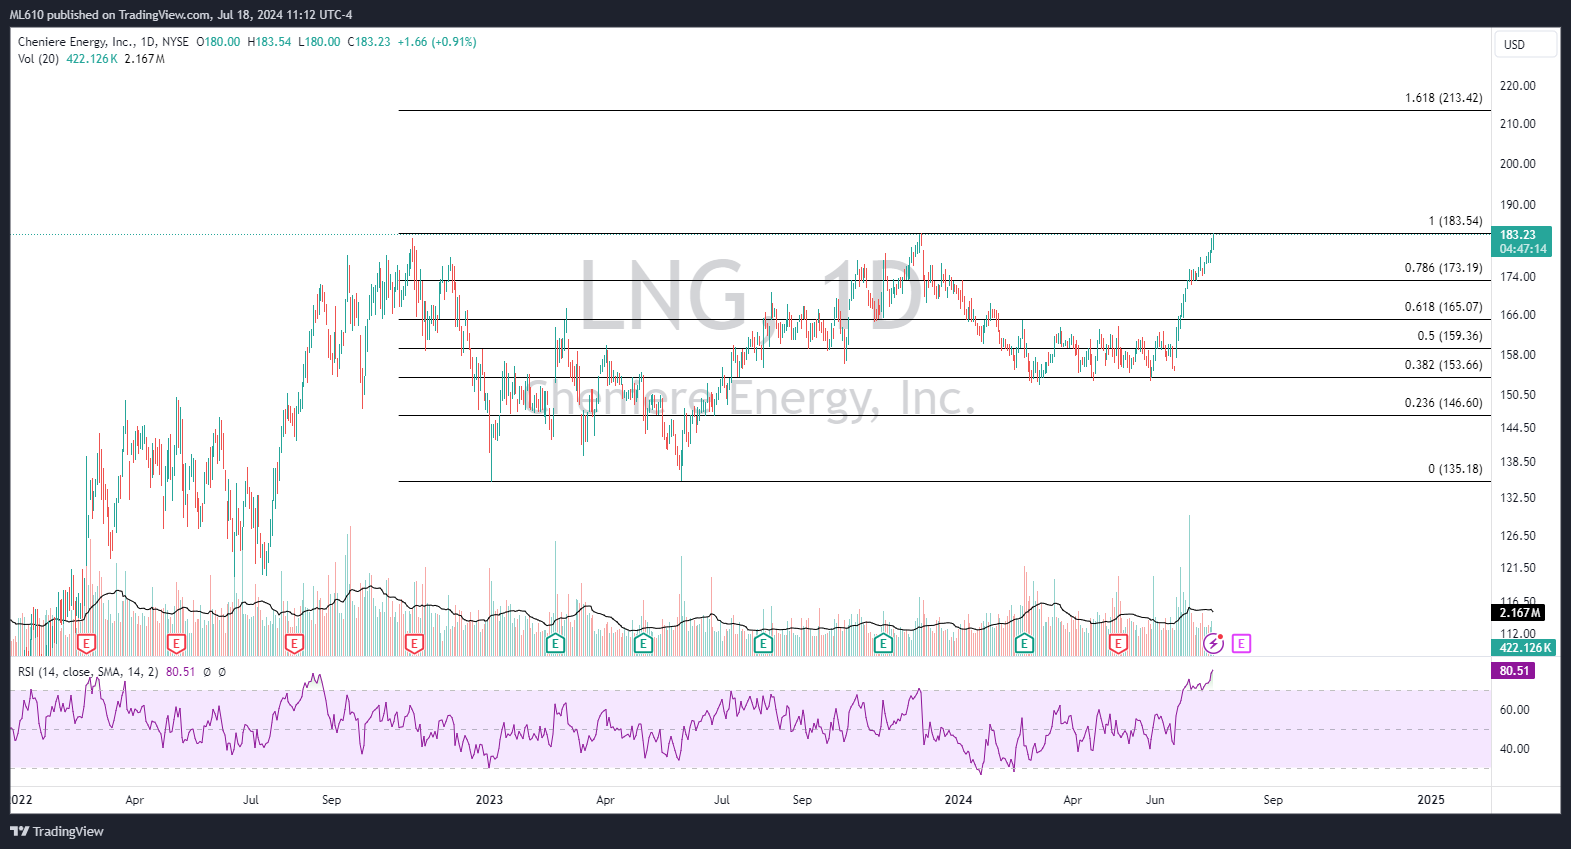
Task: Click the low price value L180.00
Action: pyautogui.click(x=320, y=42)
